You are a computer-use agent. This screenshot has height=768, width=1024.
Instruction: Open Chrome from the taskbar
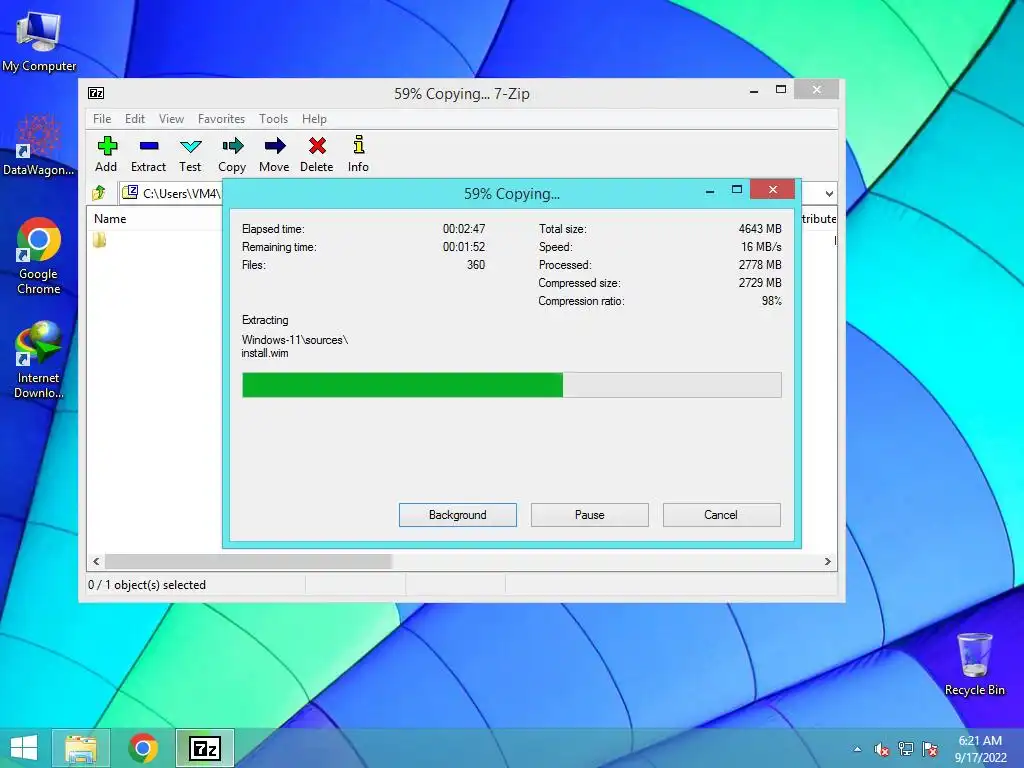click(x=143, y=748)
